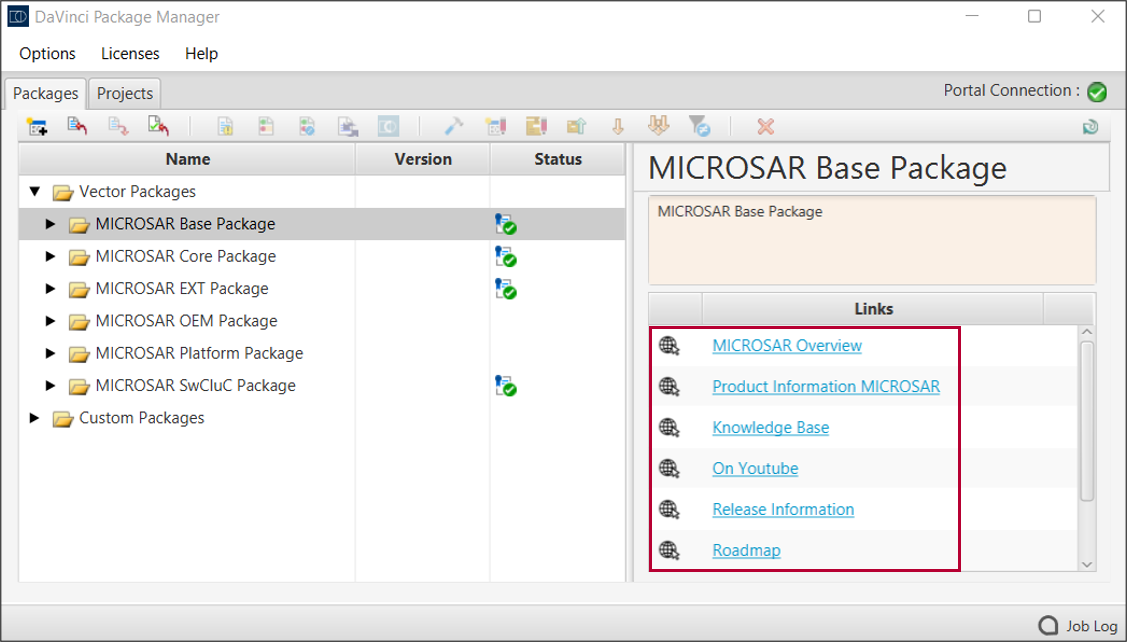Click status icon for MICROSAR EXT Package
Screen dimensions: 1127x642
tap(505, 289)
